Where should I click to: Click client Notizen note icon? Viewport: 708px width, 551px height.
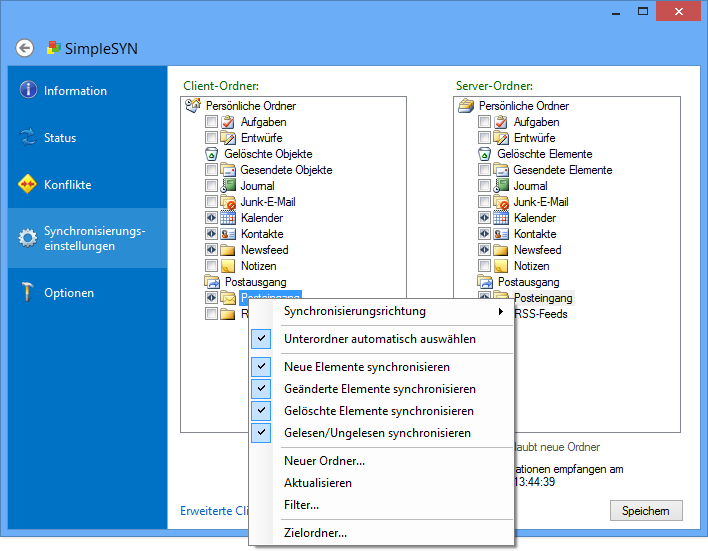click(x=228, y=266)
